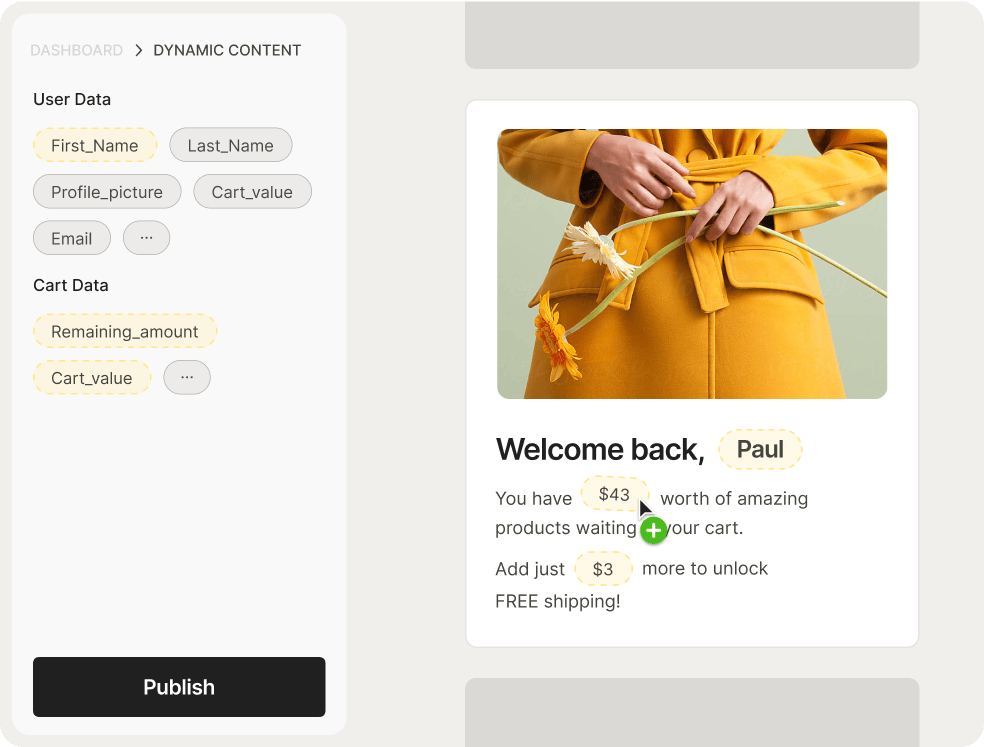Image resolution: width=984 pixels, height=747 pixels.
Task: Choose Cart_value tag under User Data
Action: click(252, 192)
